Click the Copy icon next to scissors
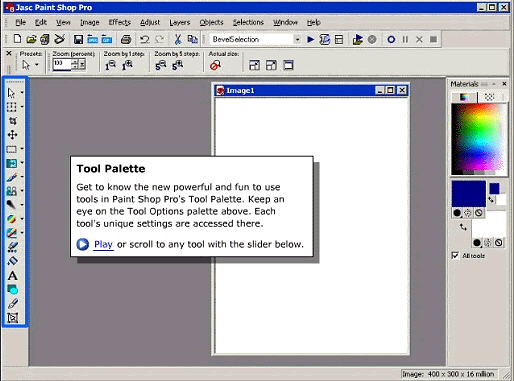This screenshot has height=381, width=514. 192,39
